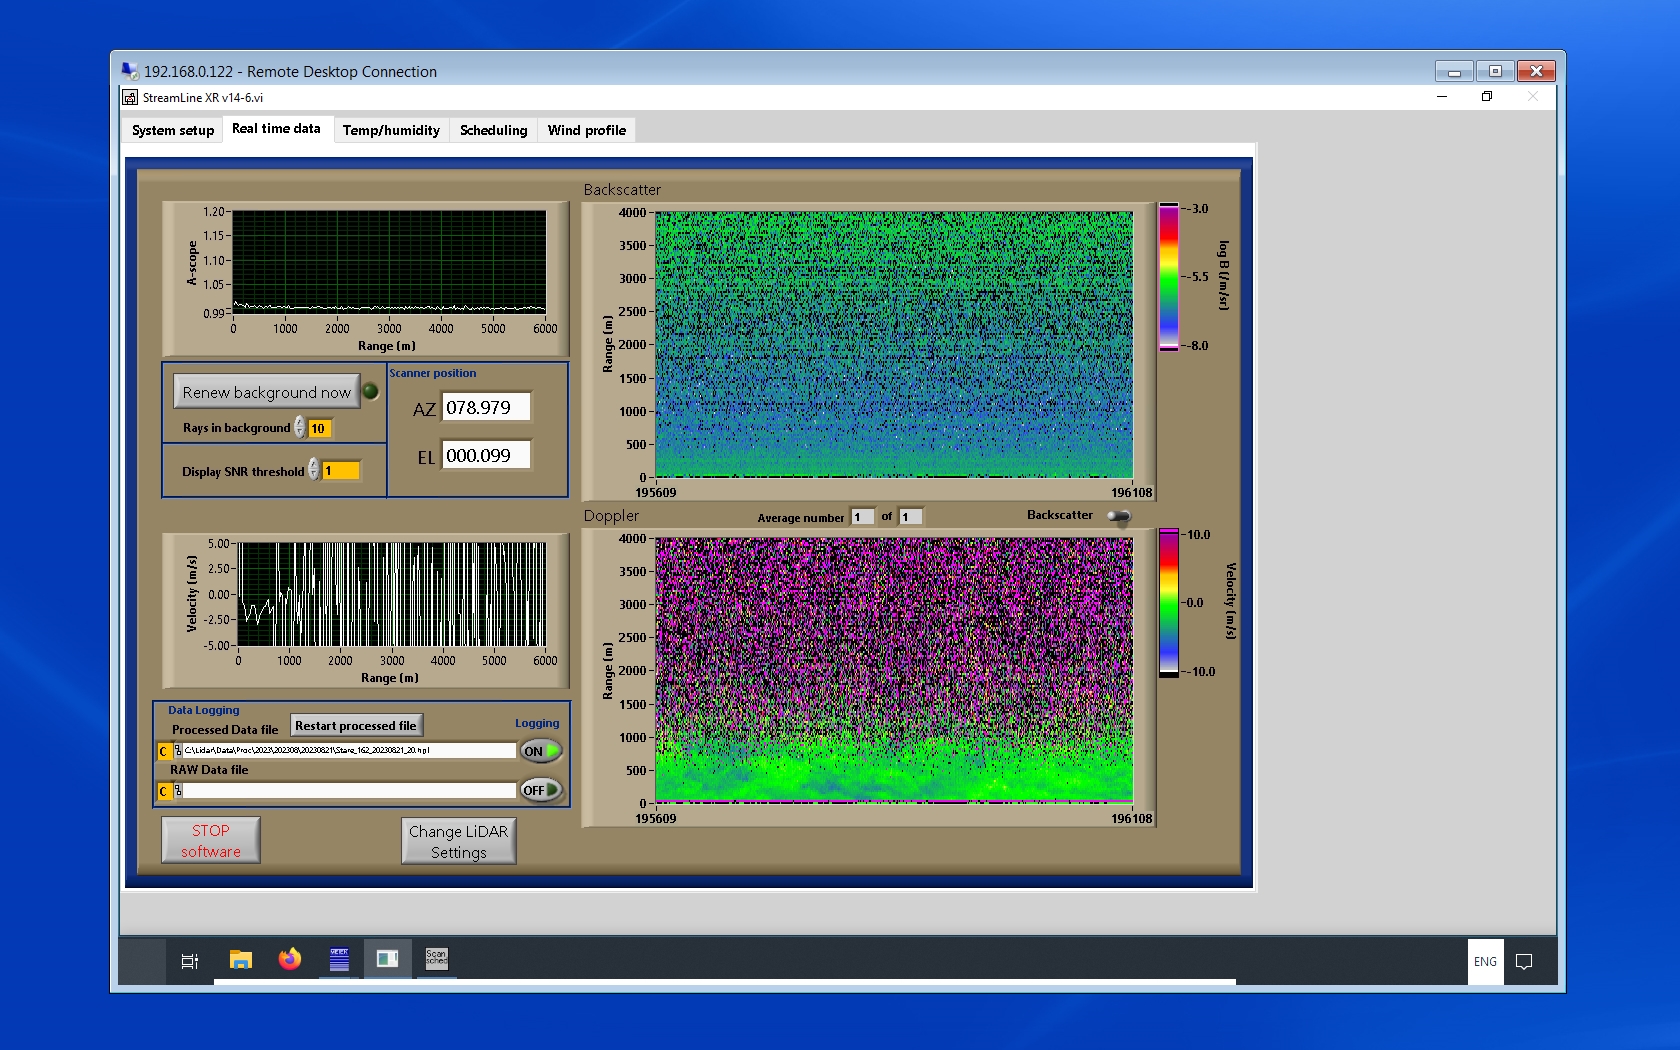Viewport: 1680px width, 1050px height.
Task: Click the ENG language selector
Action: (1485, 961)
